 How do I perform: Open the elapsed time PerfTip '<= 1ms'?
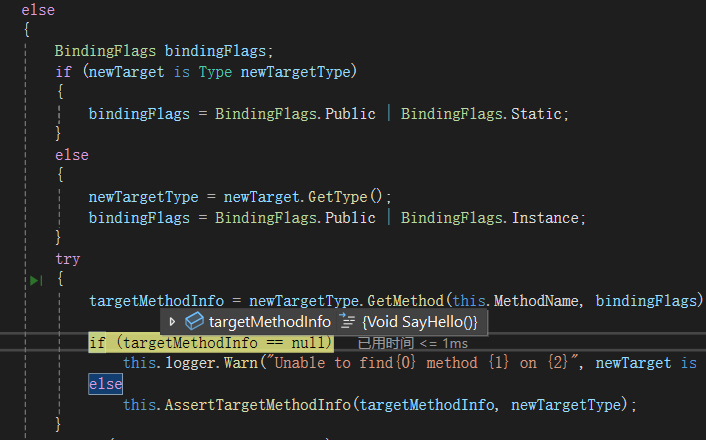413,343
